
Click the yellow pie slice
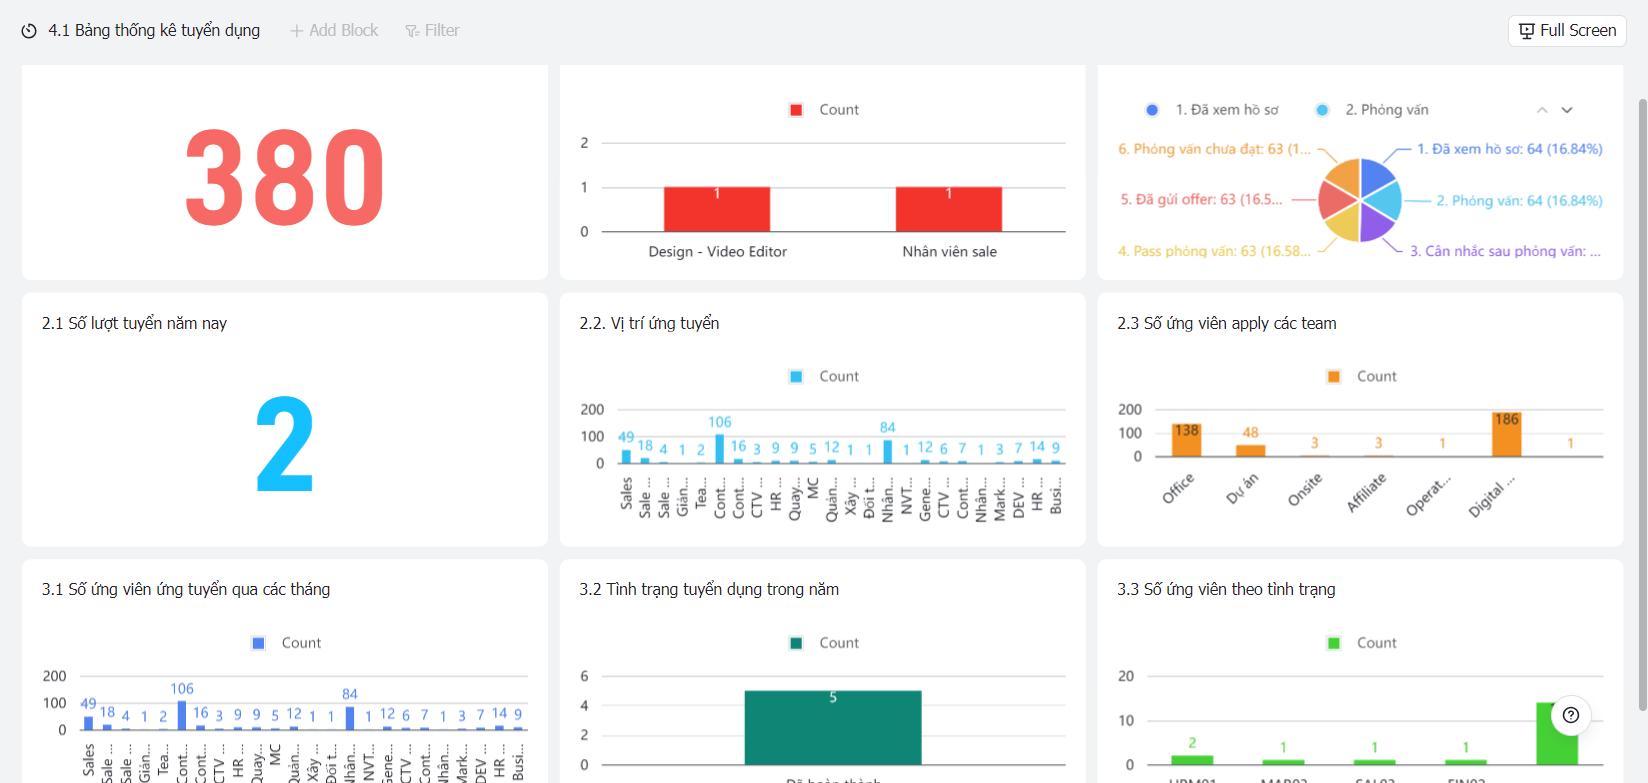click(x=1345, y=223)
